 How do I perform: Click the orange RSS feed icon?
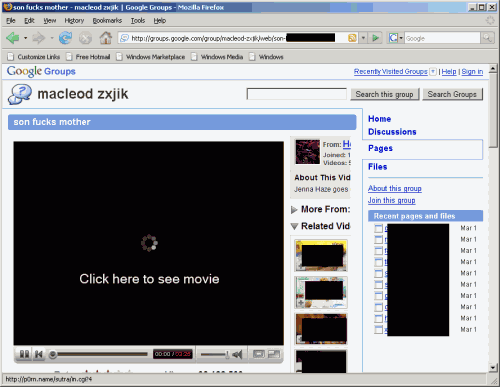[352, 38]
